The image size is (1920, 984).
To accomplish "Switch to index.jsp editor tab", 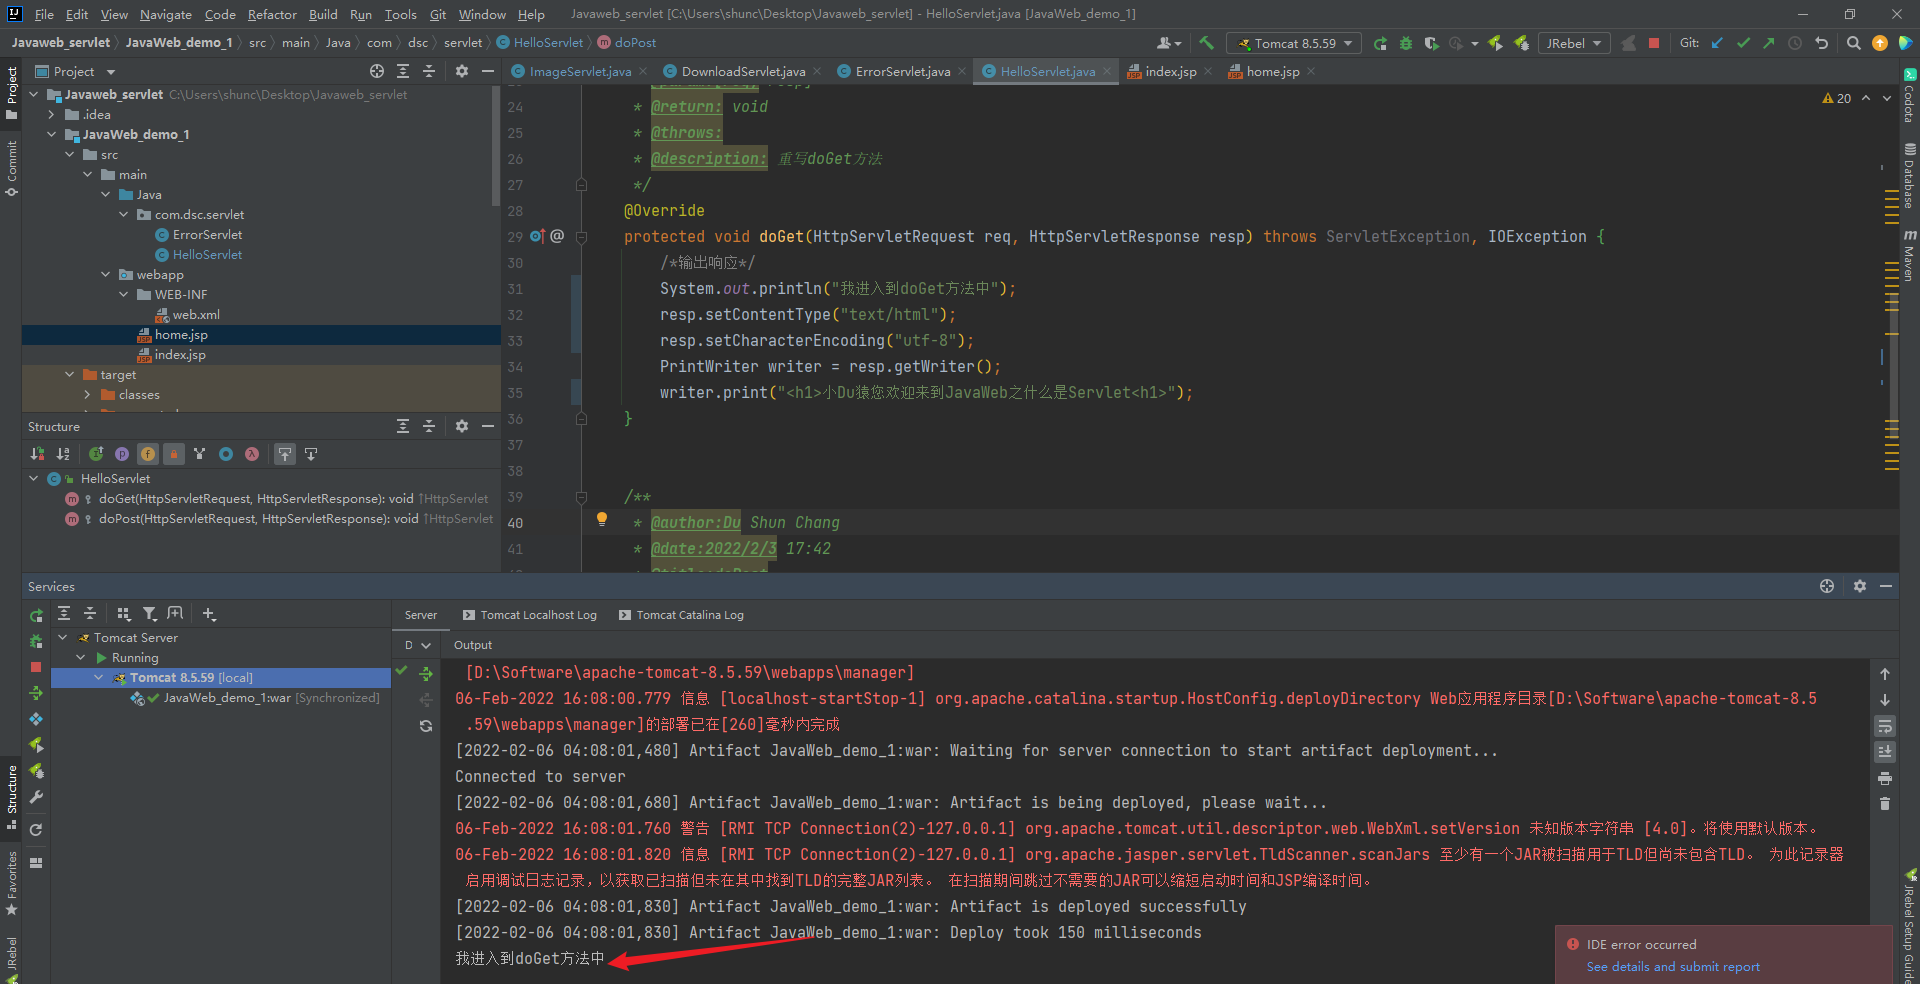I will 1170,71.
